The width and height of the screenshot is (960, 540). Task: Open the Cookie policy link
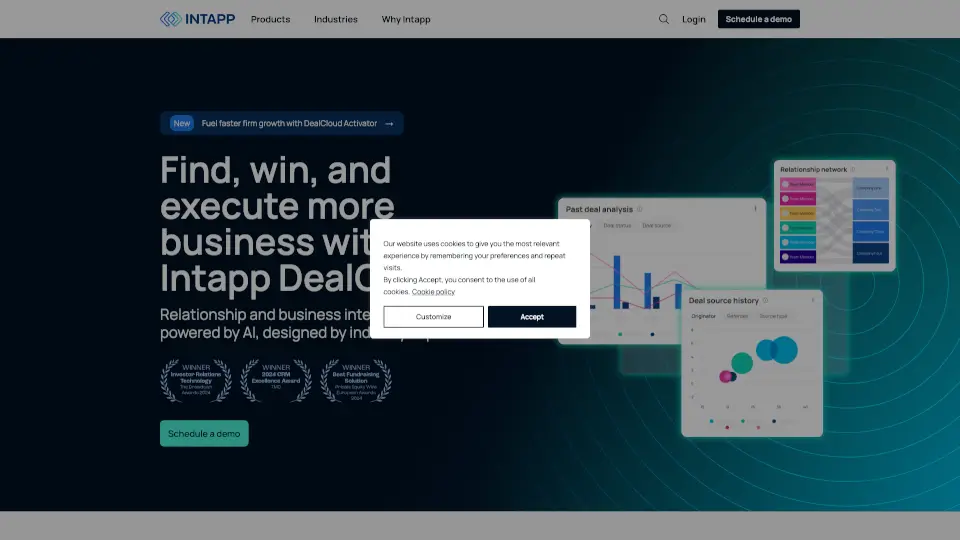click(x=433, y=291)
